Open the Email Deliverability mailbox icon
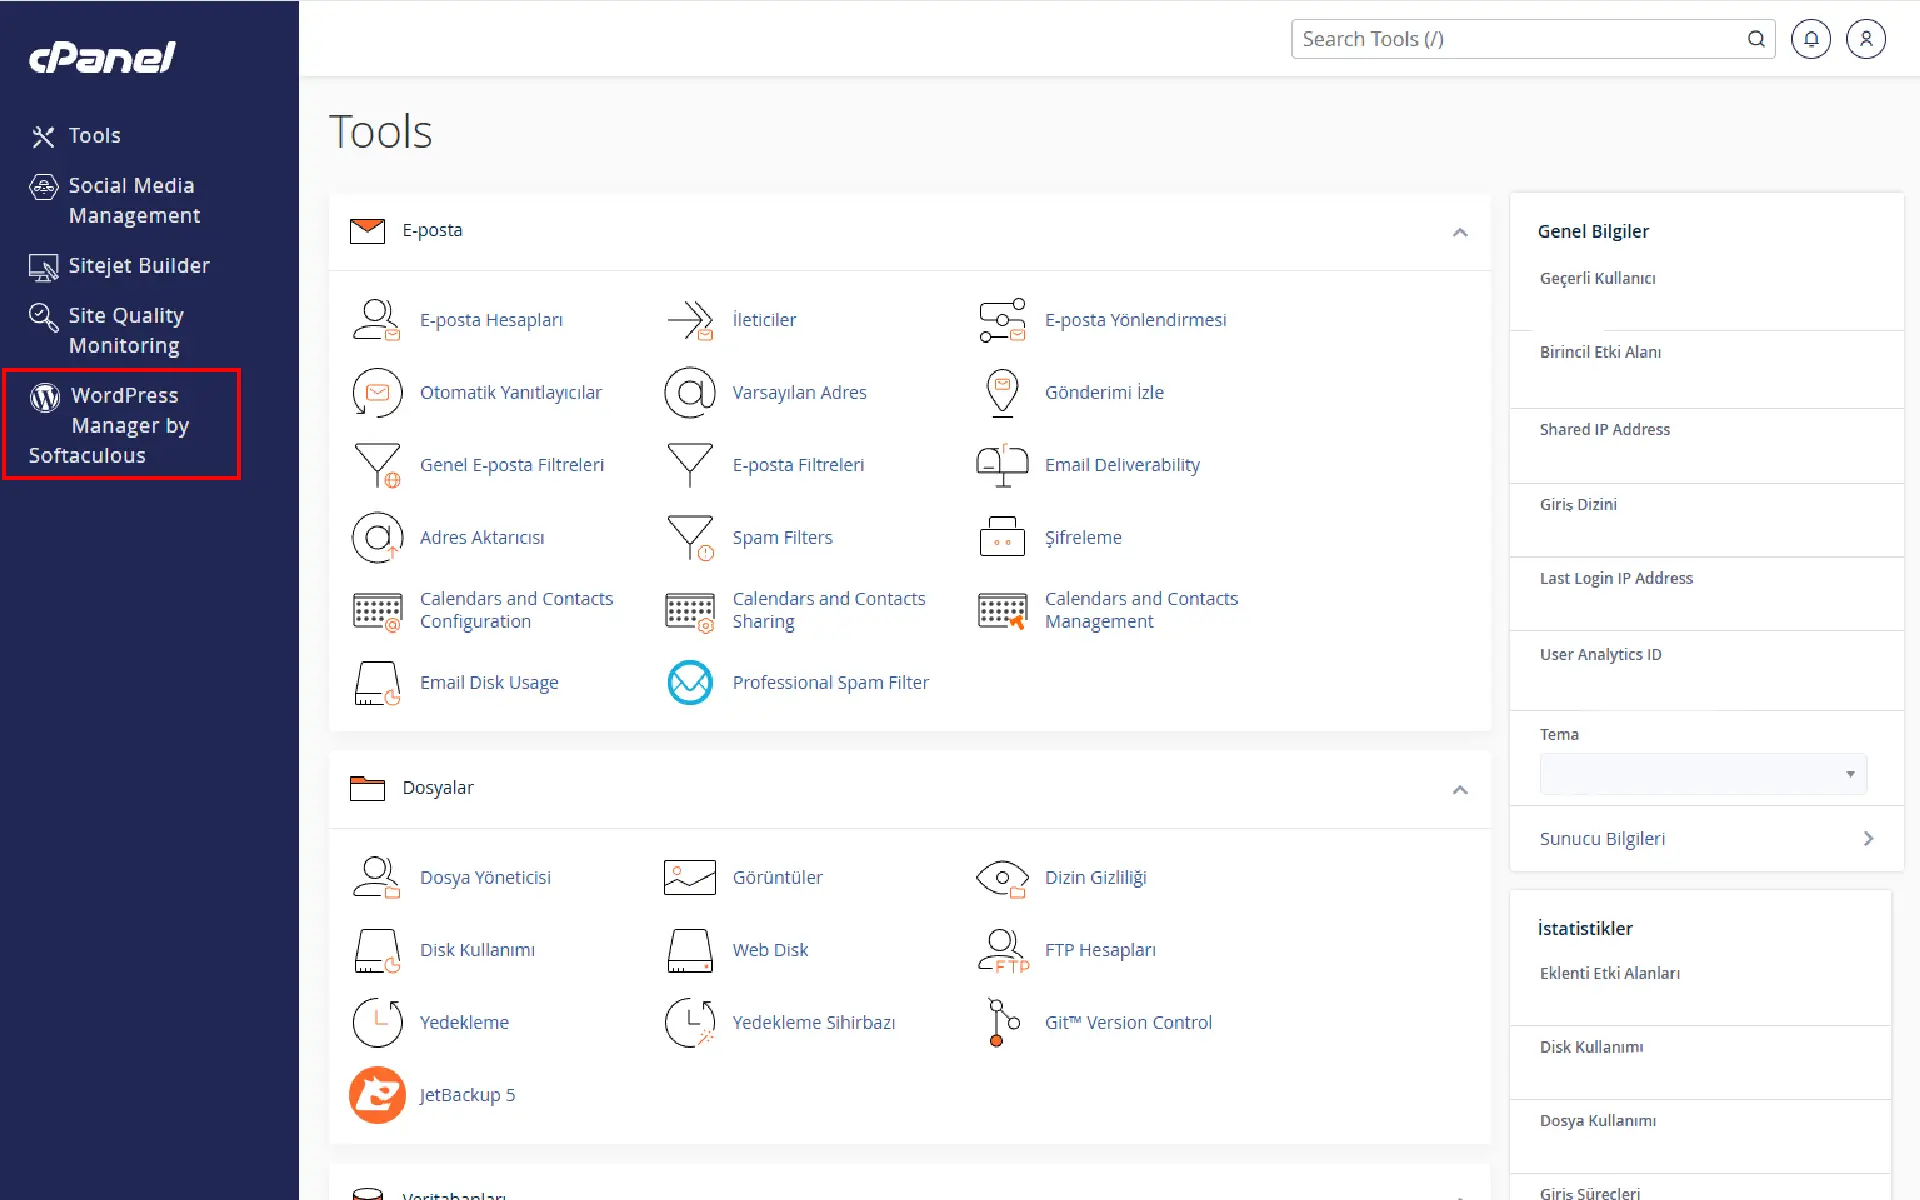 pyautogui.click(x=1002, y=465)
